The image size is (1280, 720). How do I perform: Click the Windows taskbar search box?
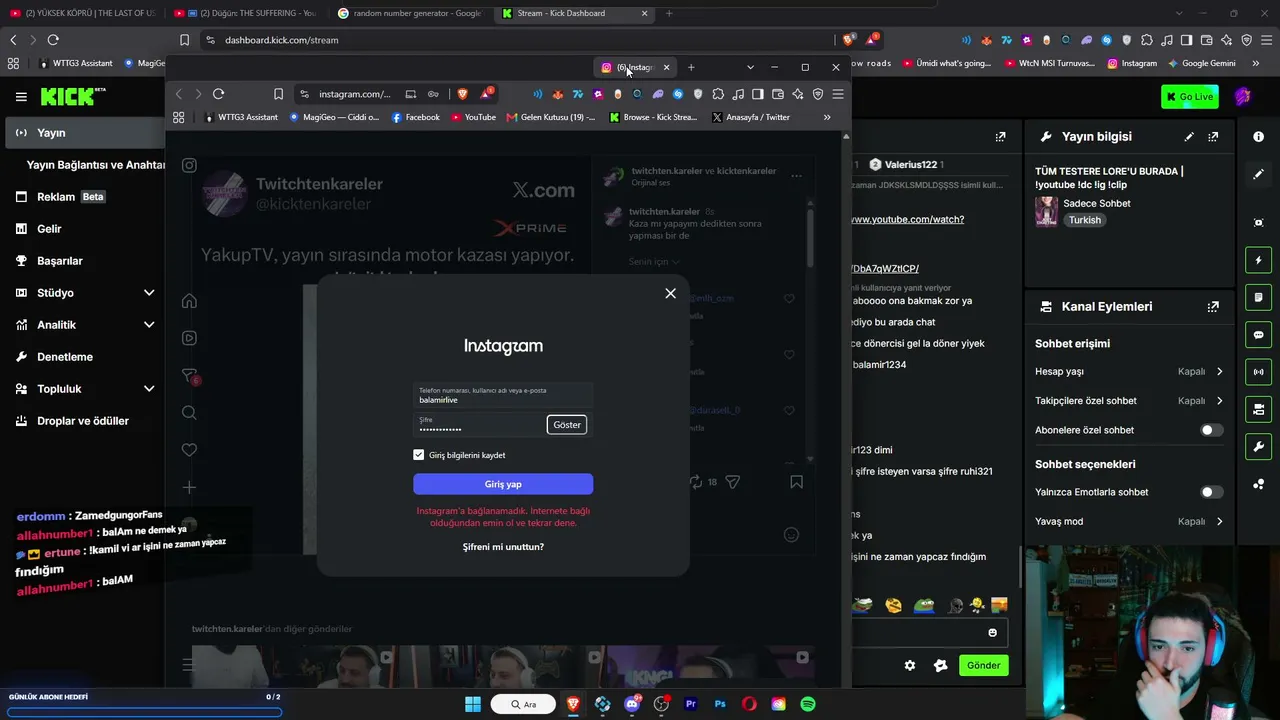[523, 704]
